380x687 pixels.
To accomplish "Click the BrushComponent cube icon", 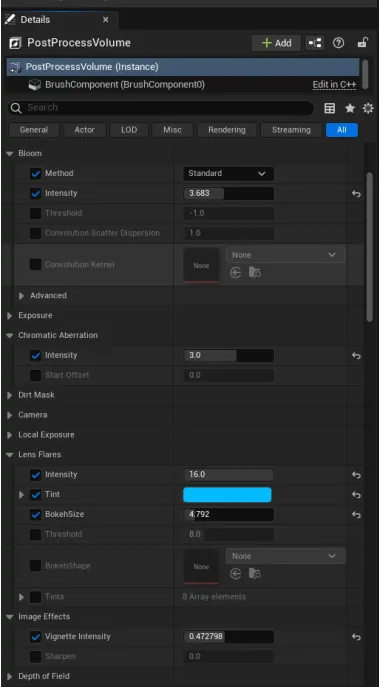I will tap(35, 85).
